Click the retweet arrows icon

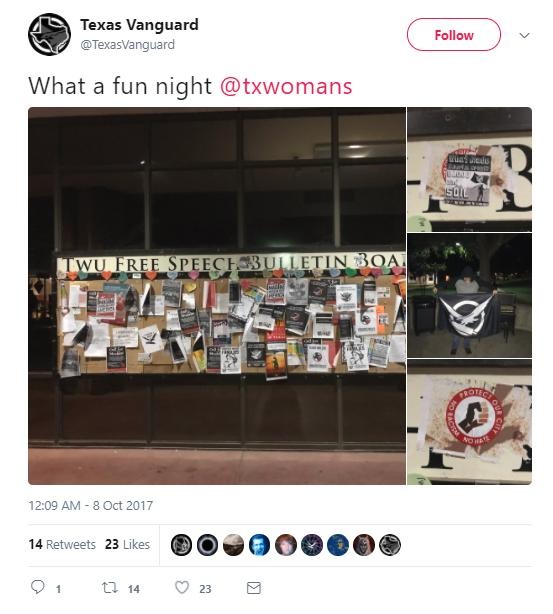109,588
